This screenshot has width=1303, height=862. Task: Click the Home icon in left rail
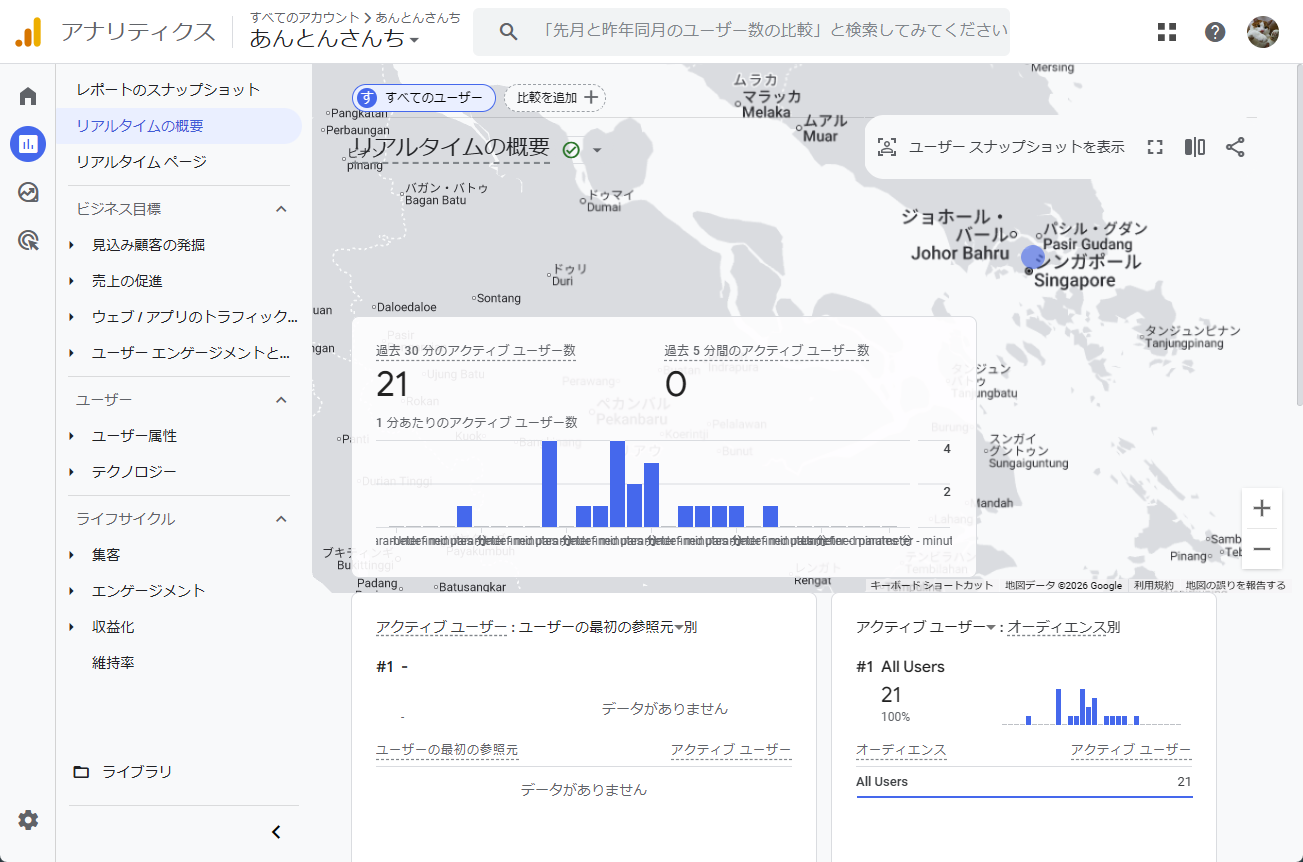tap(28, 96)
